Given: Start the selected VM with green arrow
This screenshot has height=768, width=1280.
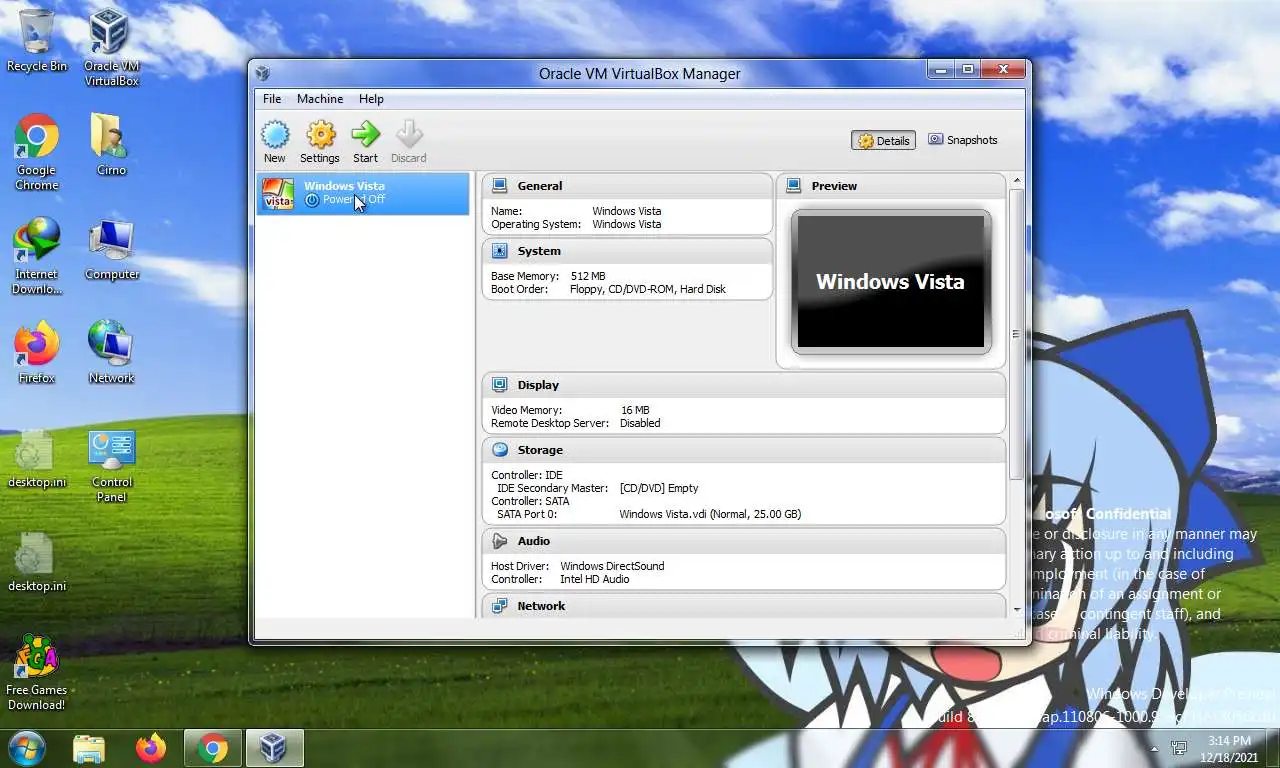Looking at the screenshot, I should coord(366,142).
